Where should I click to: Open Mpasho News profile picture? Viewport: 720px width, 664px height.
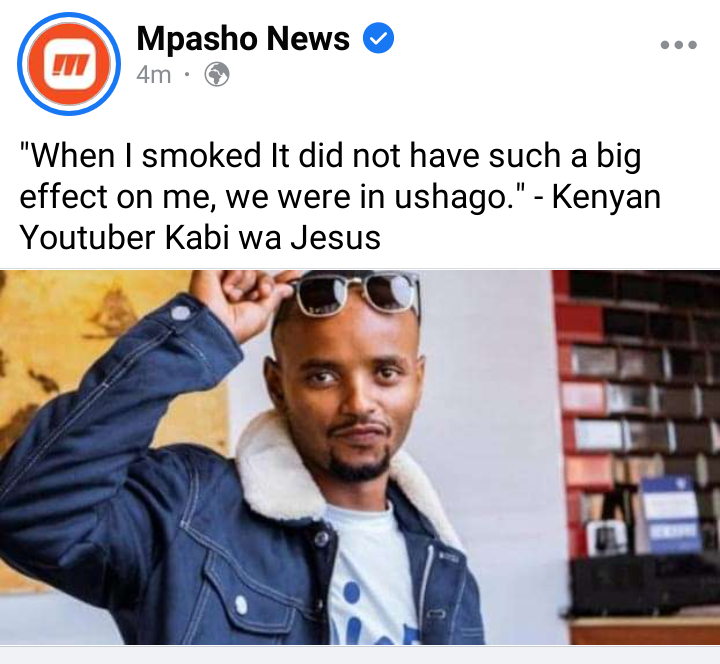(x=69, y=64)
